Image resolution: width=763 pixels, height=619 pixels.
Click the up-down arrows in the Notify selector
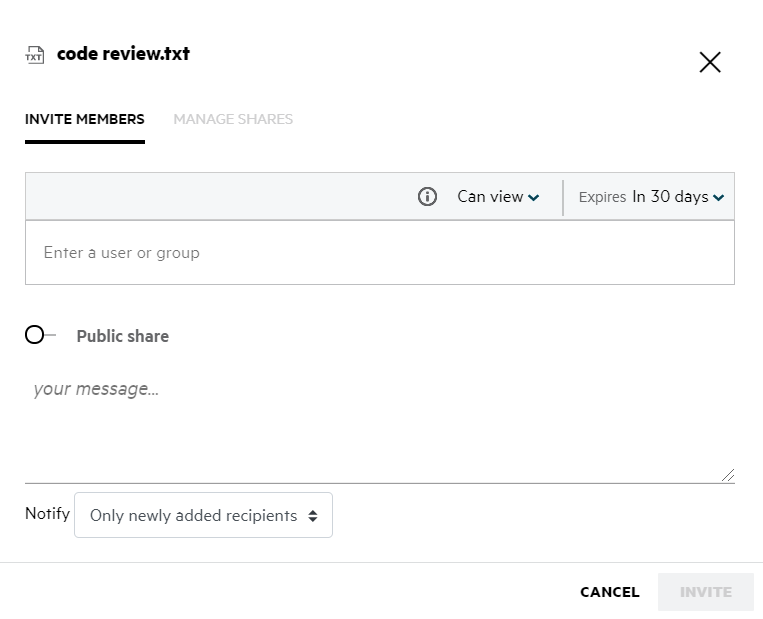pyautogui.click(x=313, y=516)
